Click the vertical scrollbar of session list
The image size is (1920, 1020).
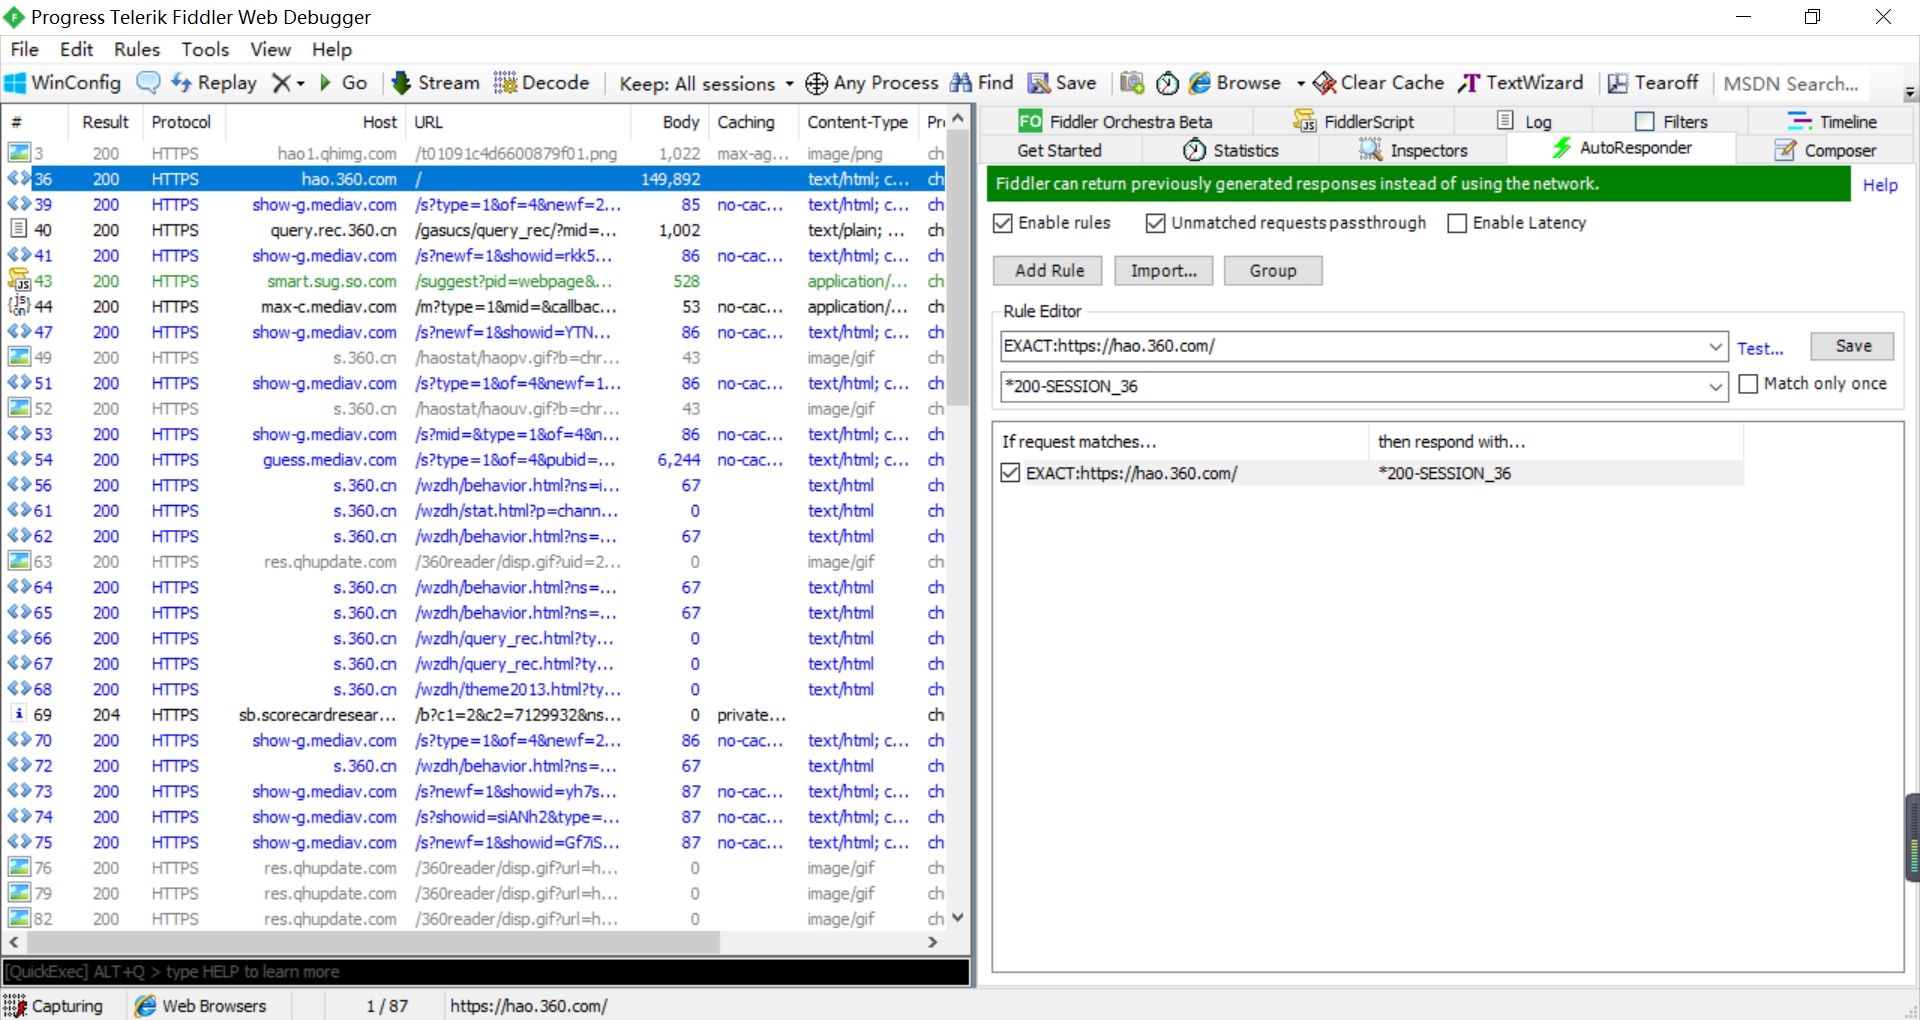(x=958, y=267)
